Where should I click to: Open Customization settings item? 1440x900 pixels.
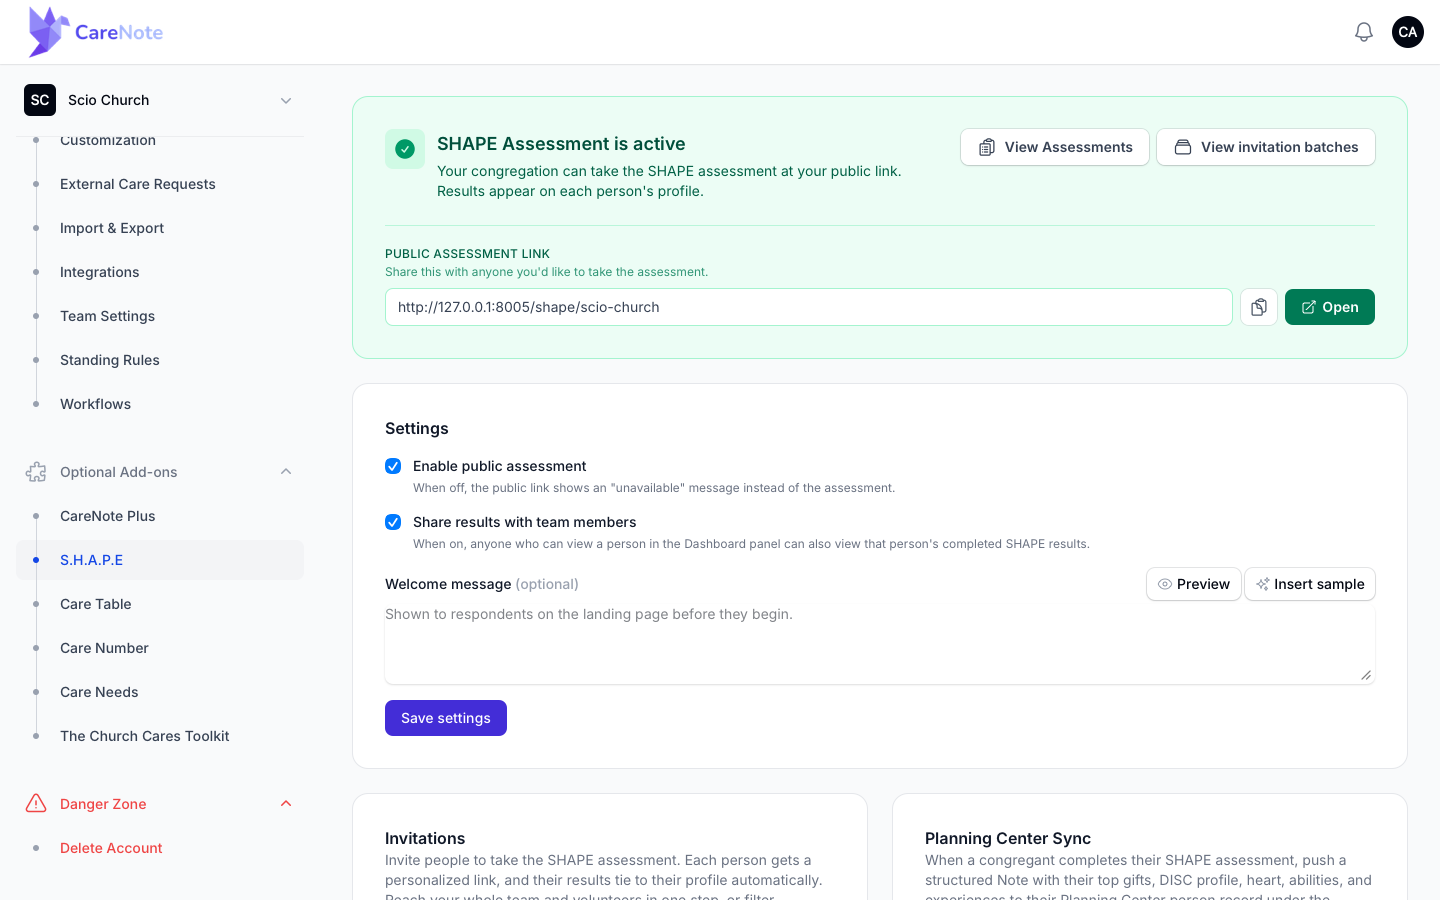coord(108,141)
